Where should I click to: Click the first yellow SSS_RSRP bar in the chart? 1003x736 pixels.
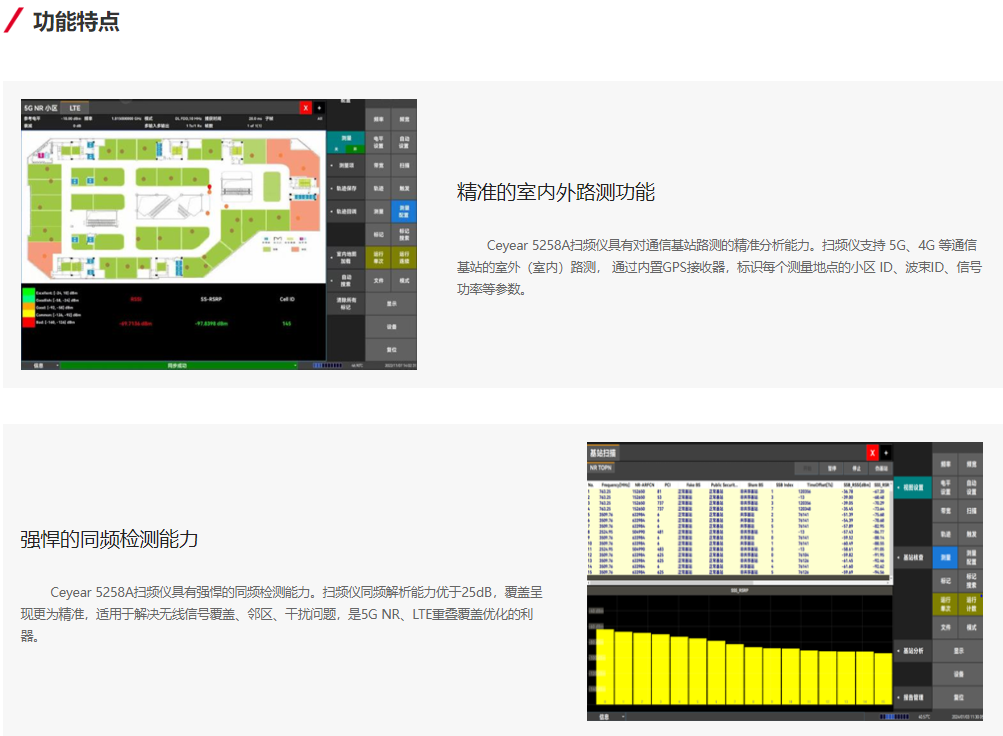(605, 667)
